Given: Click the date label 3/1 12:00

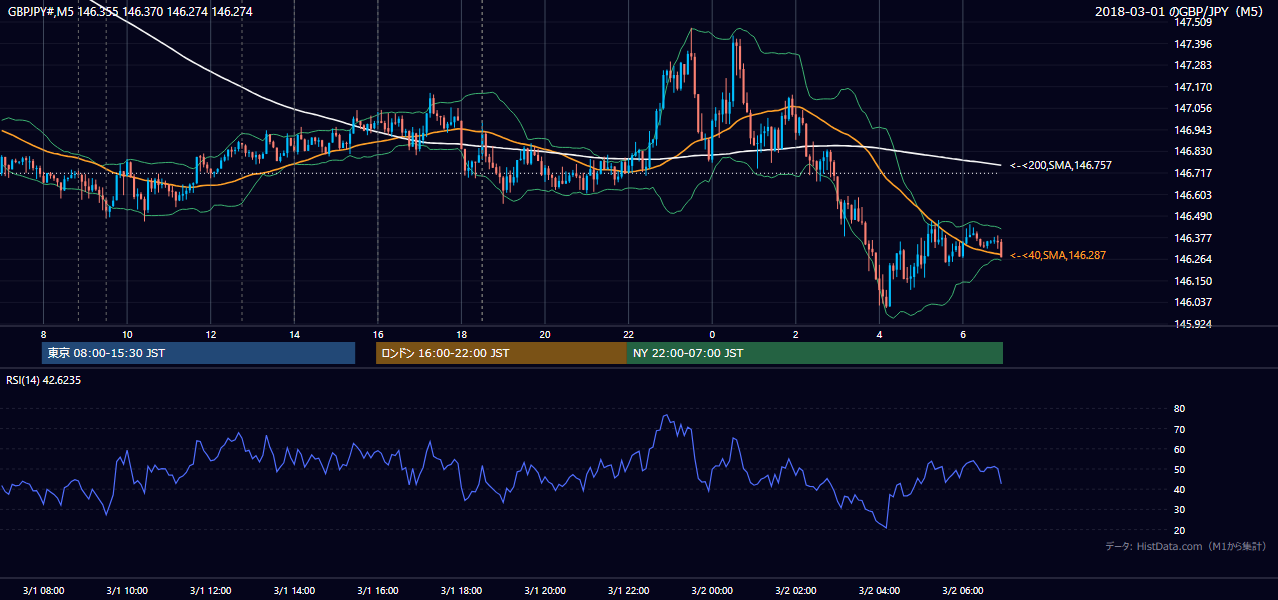Looking at the screenshot, I should click(210, 590).
